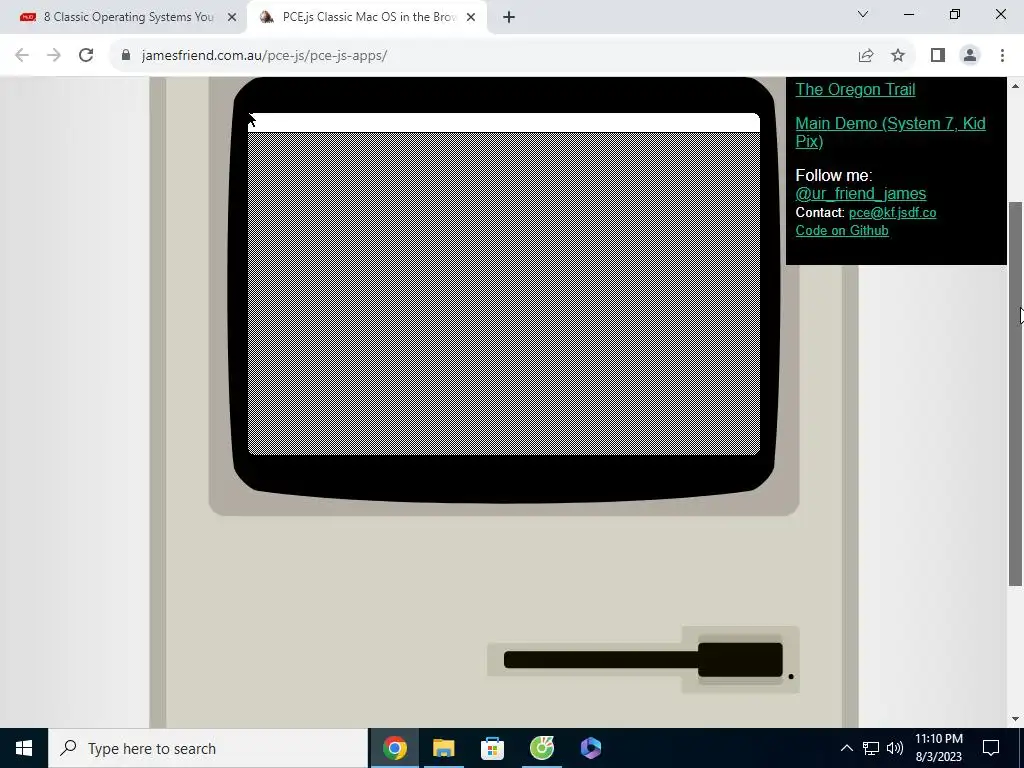The height and width of the screenshot is (768, 1024).
Task: Click the emulated Mac screen
Action: click(504, 284)
